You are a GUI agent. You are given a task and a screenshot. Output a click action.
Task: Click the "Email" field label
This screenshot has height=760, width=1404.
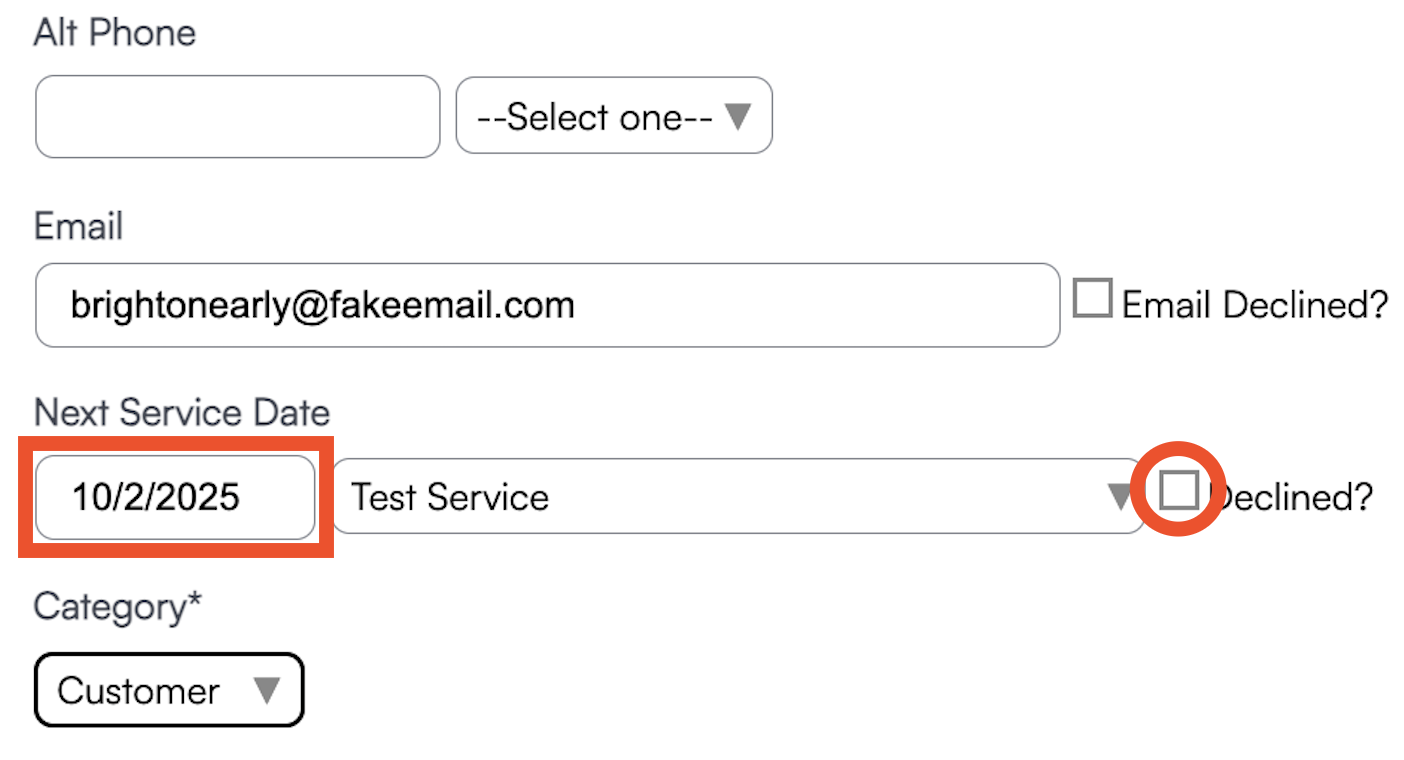tap(78, 226)
